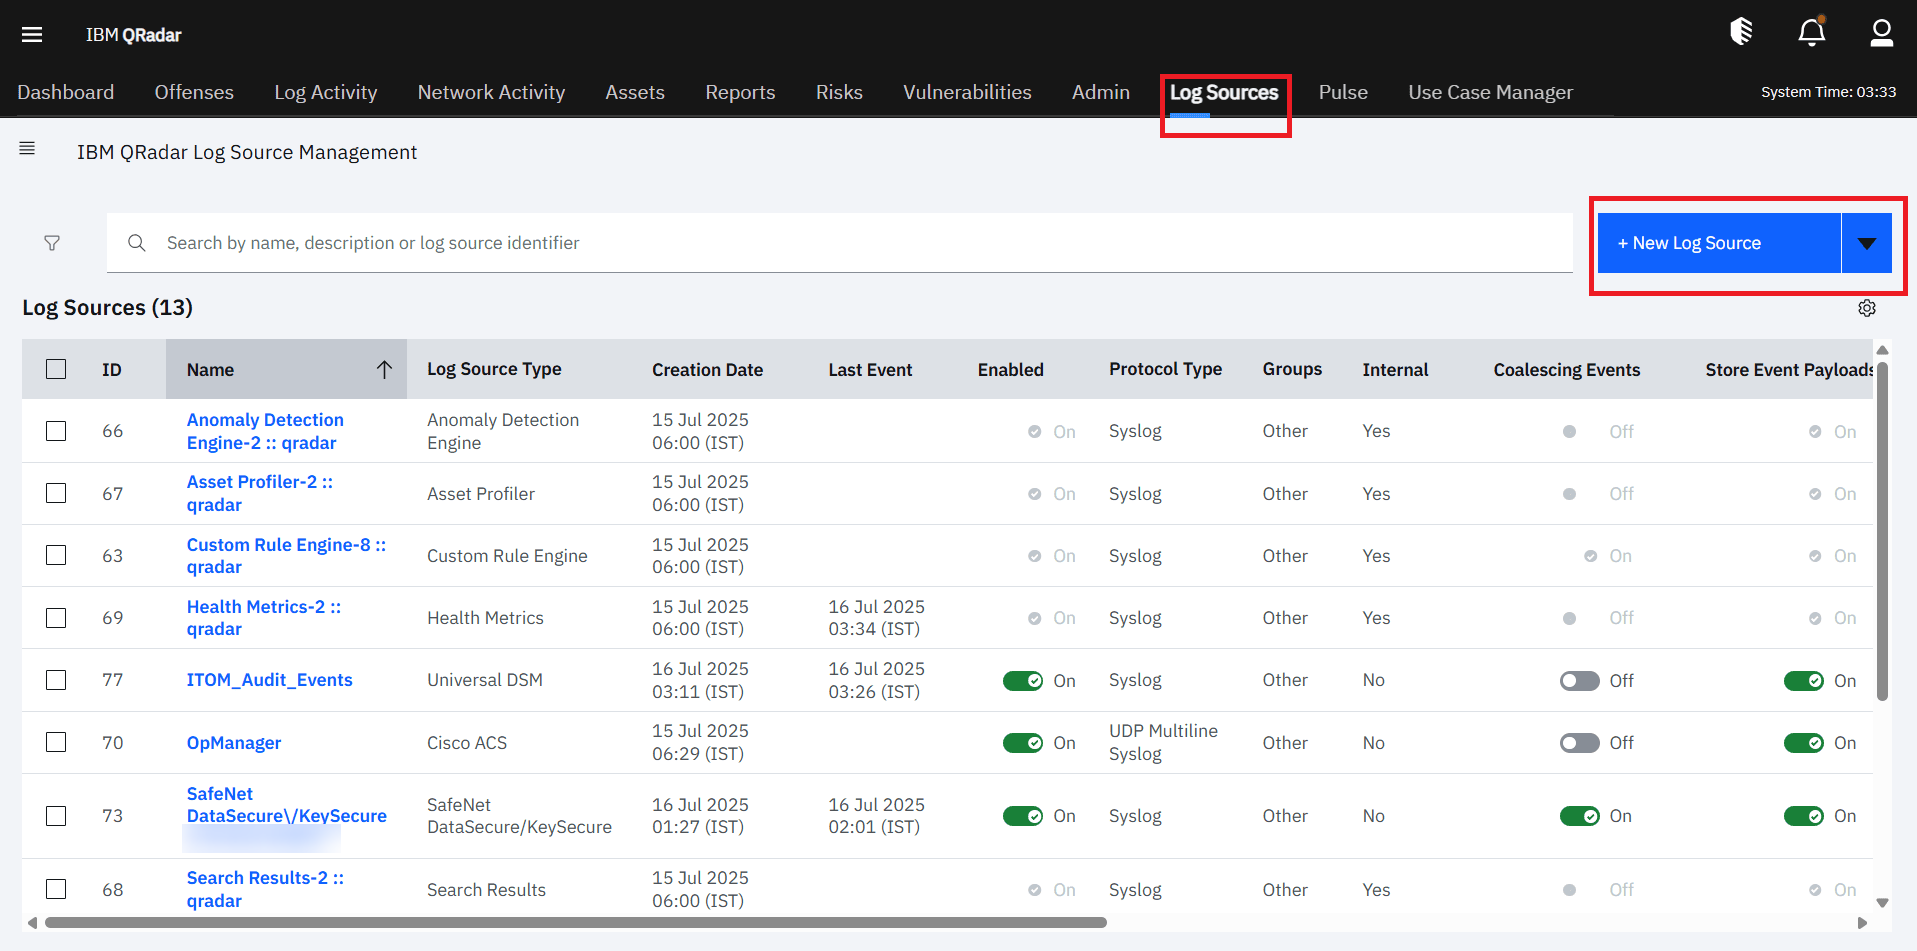The image size is (1917, 951).
Task: Check the Custom Rule Engine-8 row checkbox
Action: tap(56, 555)
